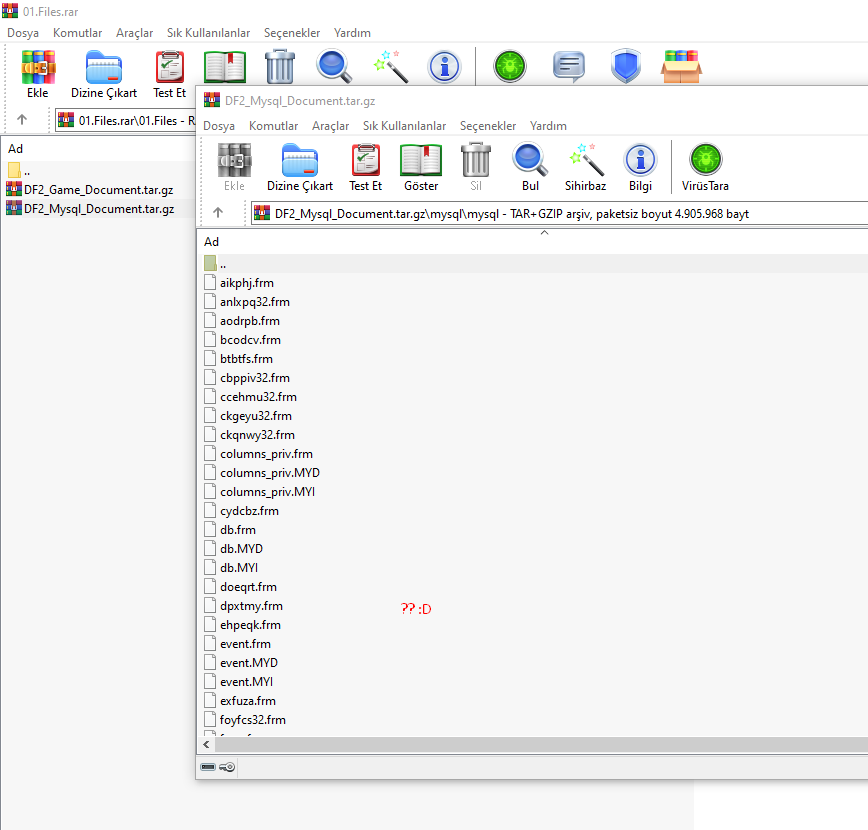Click blue shield protect icon in 01.Files.rar toolbar
The image size is (868, 830).
626,66
